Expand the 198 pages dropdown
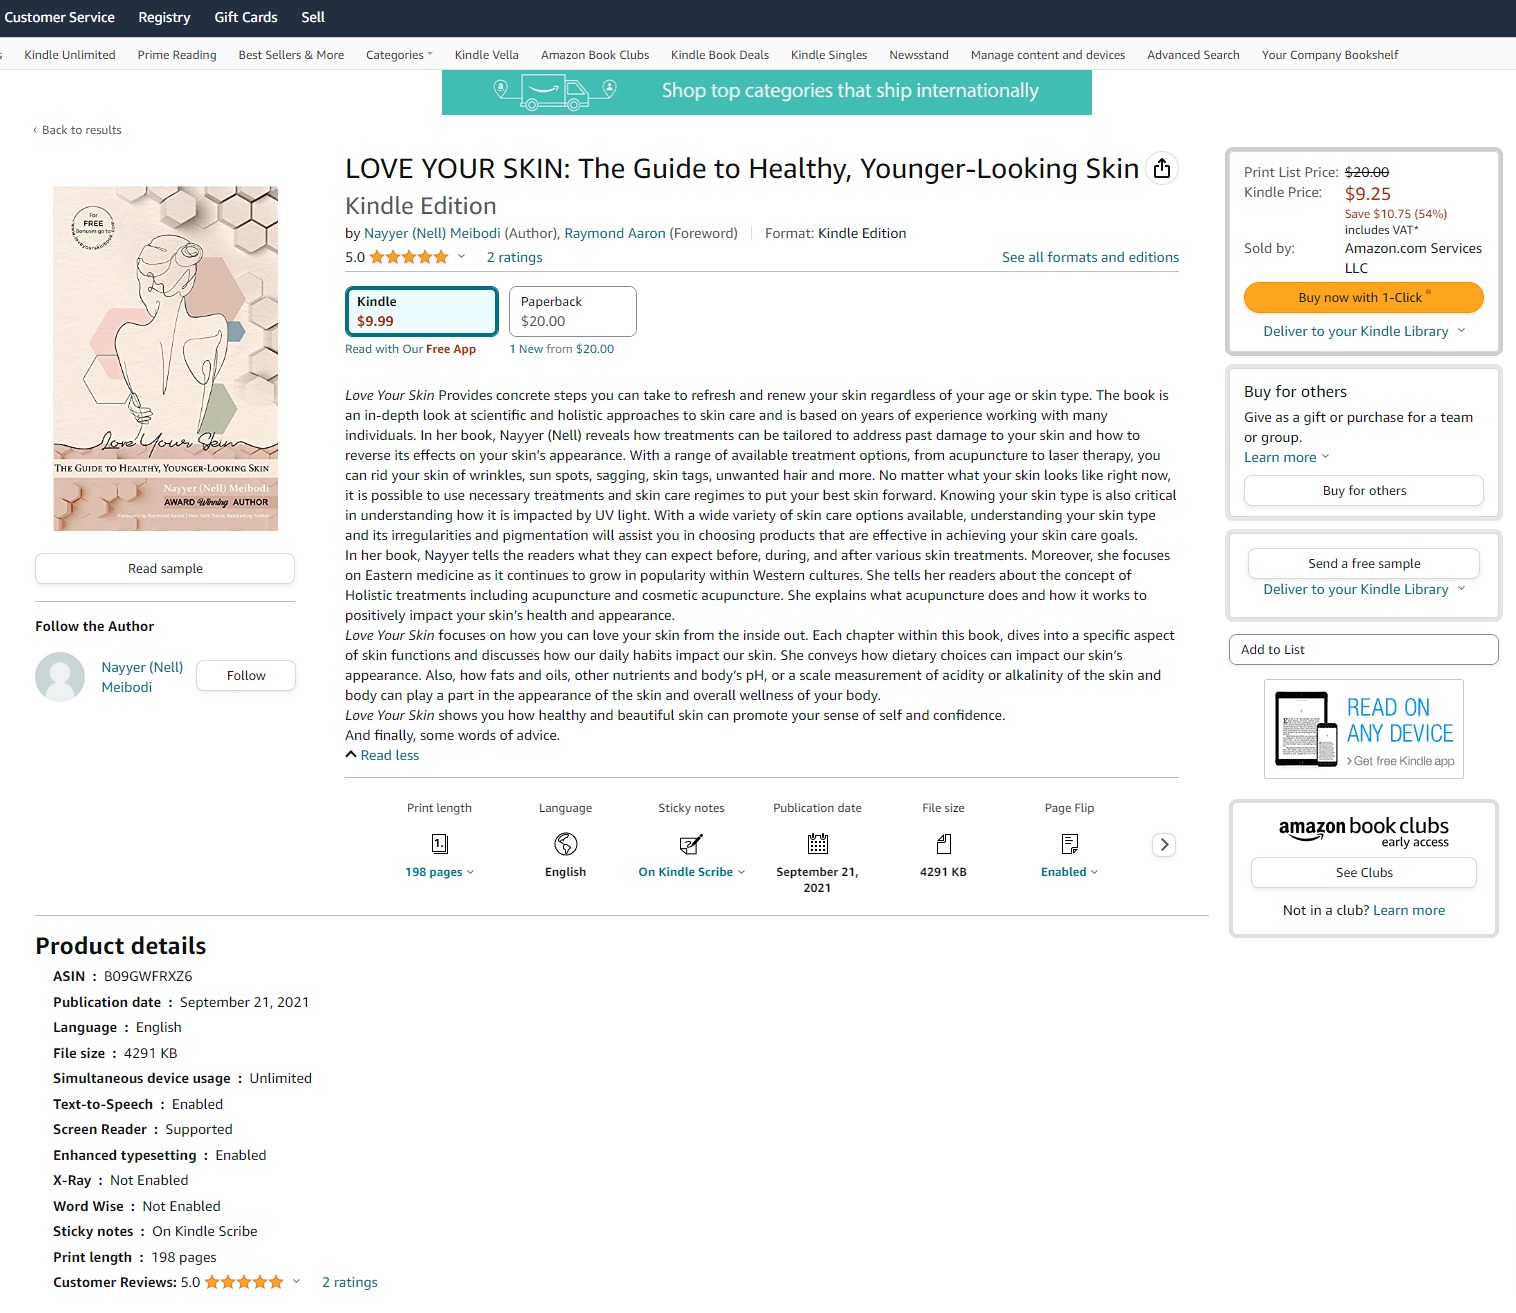This screenshot has width=1516, height=1313. coord(439,872)
